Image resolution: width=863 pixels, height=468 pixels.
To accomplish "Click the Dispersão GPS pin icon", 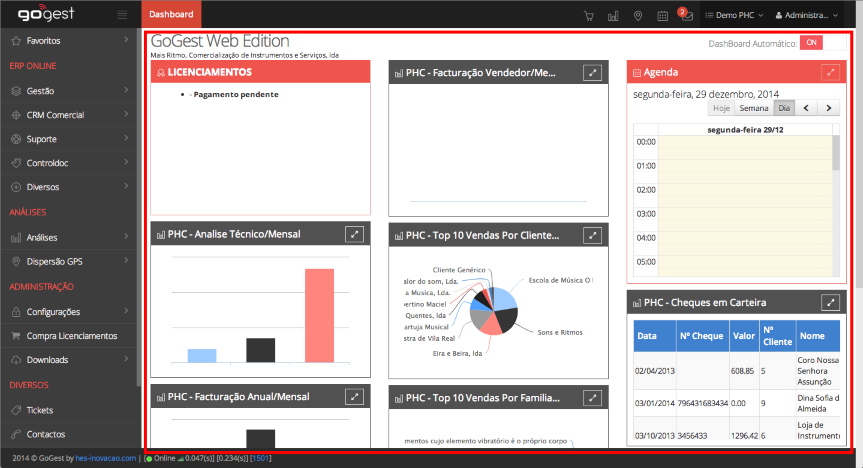I will click(x=16, y=262).
